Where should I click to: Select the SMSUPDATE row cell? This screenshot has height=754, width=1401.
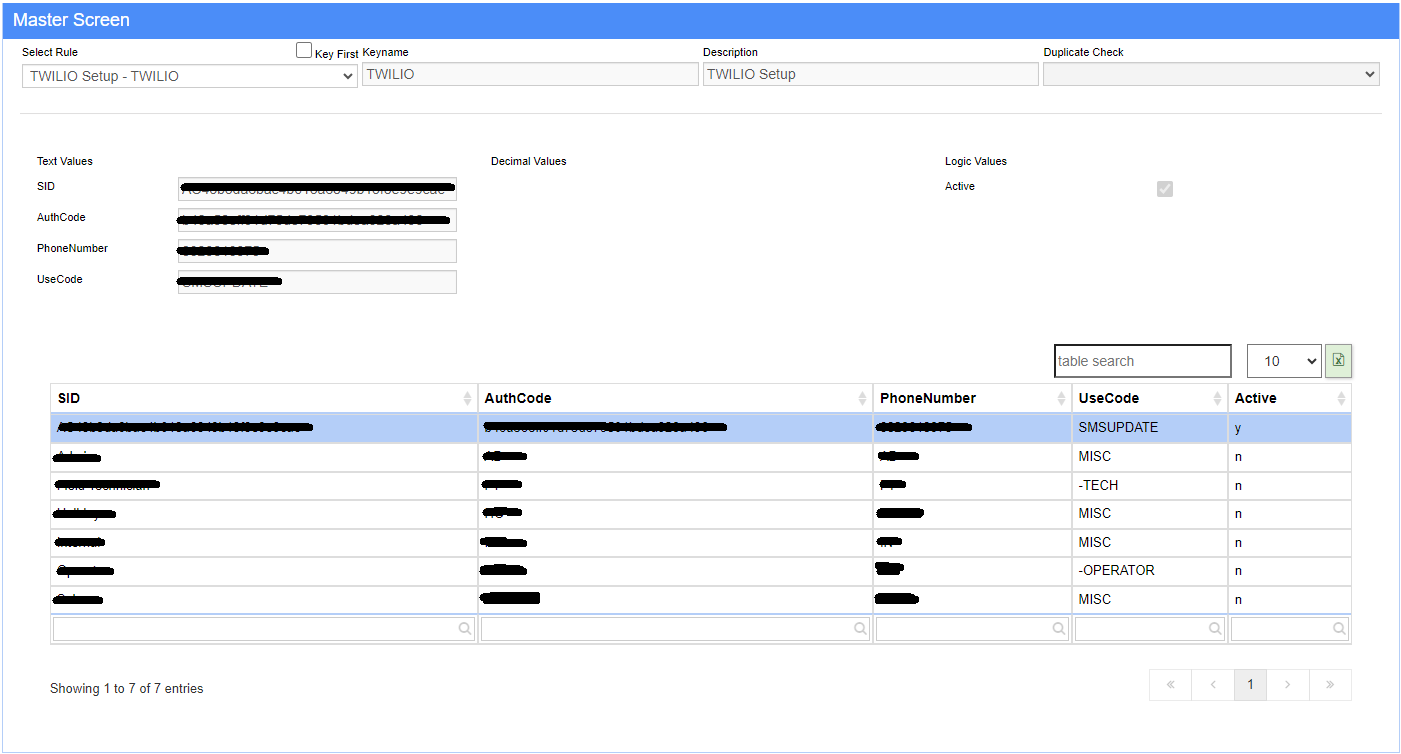(1150, 428)
